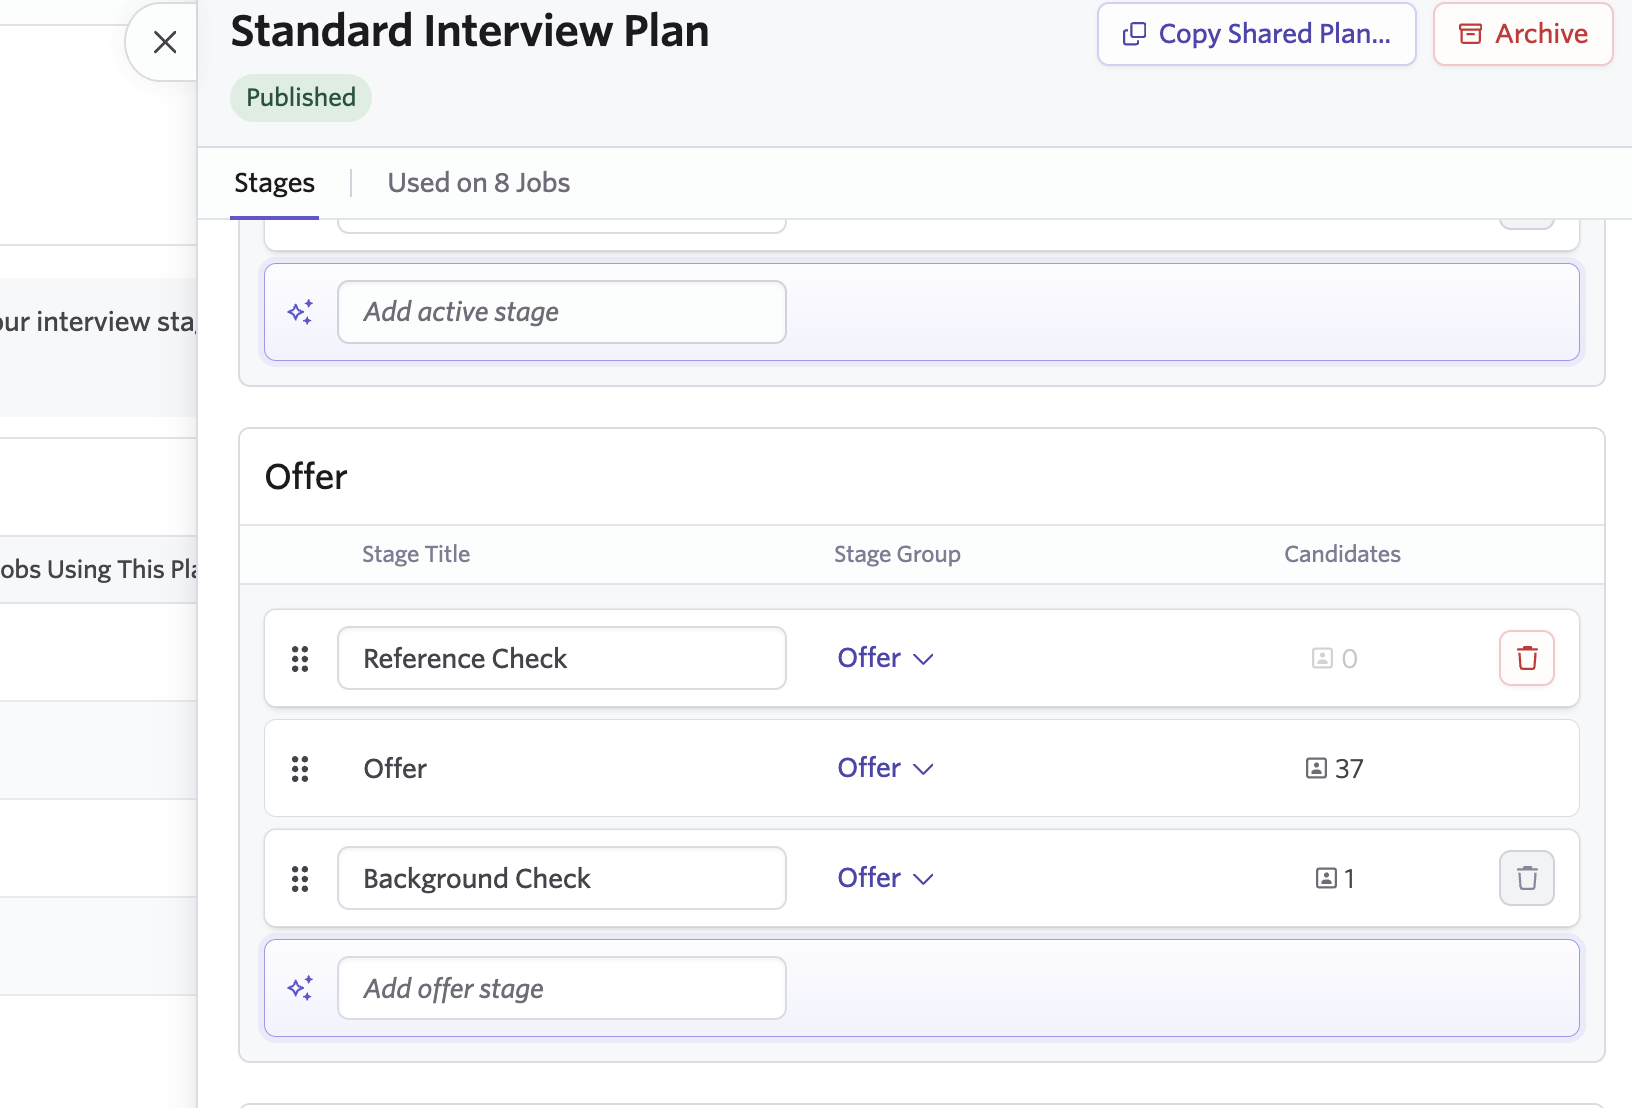Click the Candidates column header
Image resolution: width=1632 pixels, height=1108 pixels.
(x=1342, y=554)
